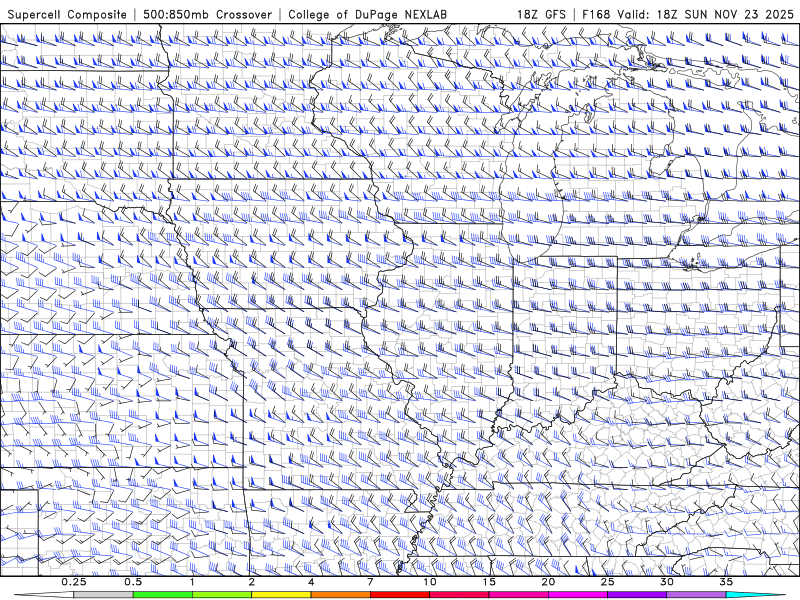Select the hot pink 15 to 20 segment

point(518,595)
